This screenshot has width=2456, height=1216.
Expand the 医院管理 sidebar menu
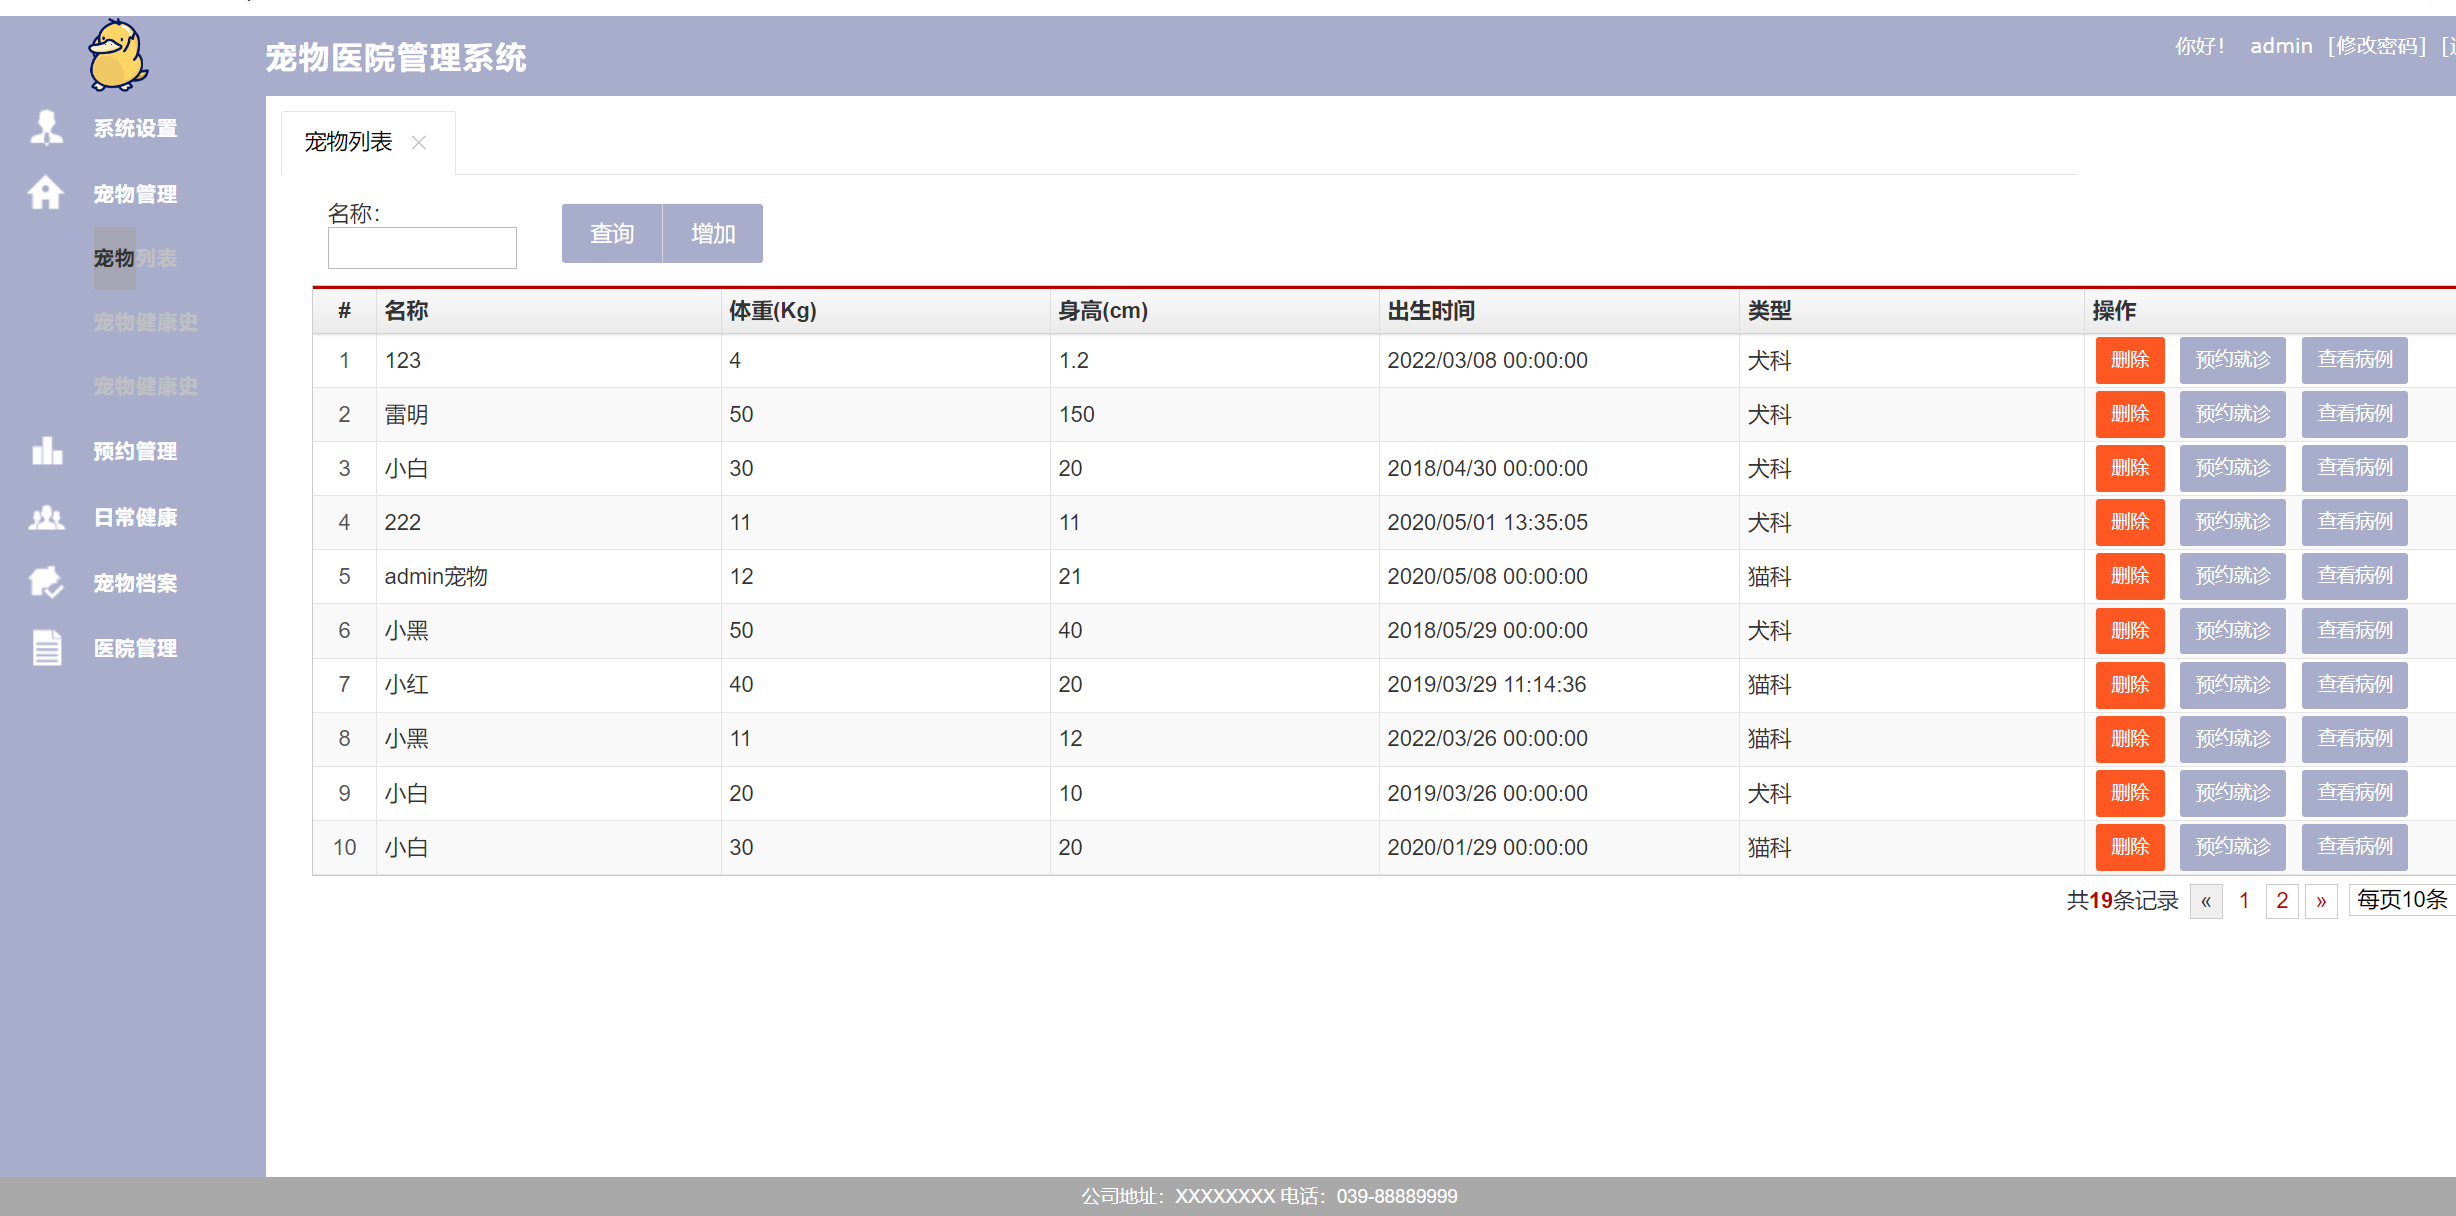pyautogui.click(x=135, y=648)
